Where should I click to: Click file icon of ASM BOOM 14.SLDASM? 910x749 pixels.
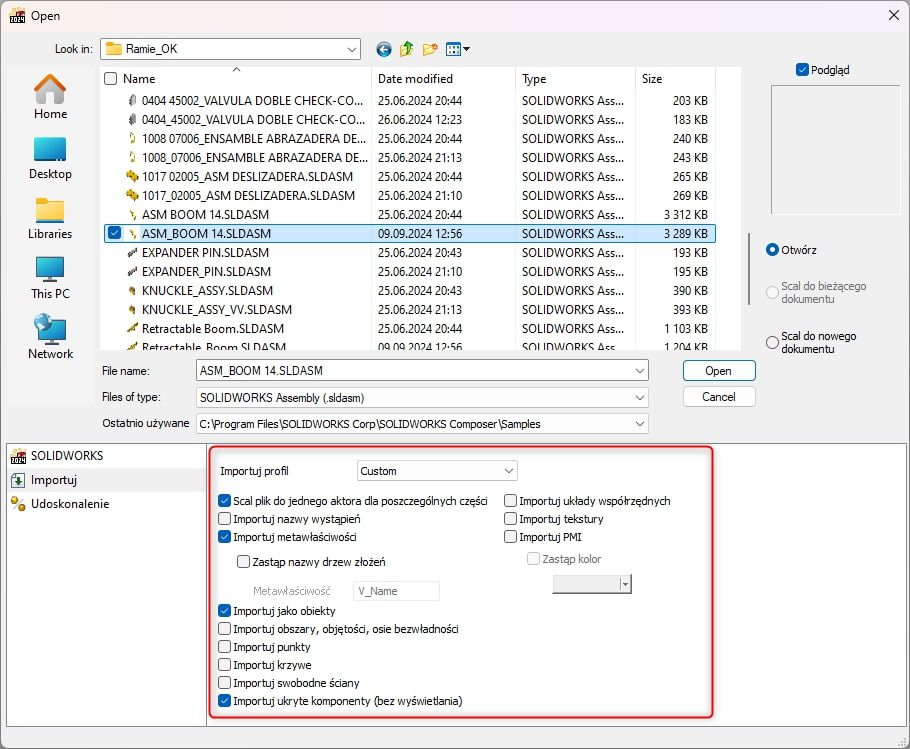tap(132, 215)
